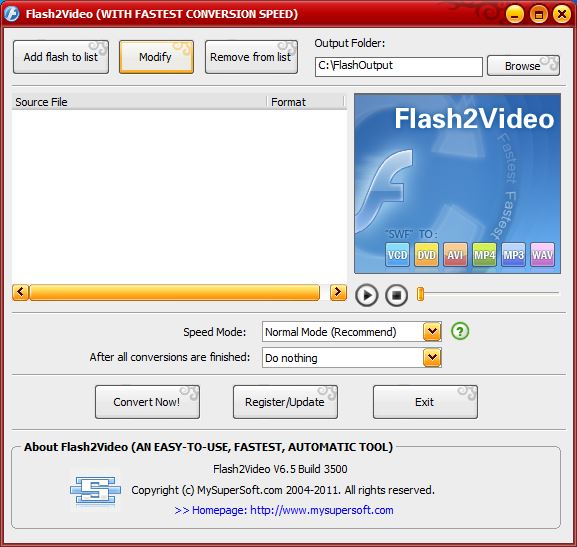Click the VCD format icon in preview

click(x=397, y=254)
